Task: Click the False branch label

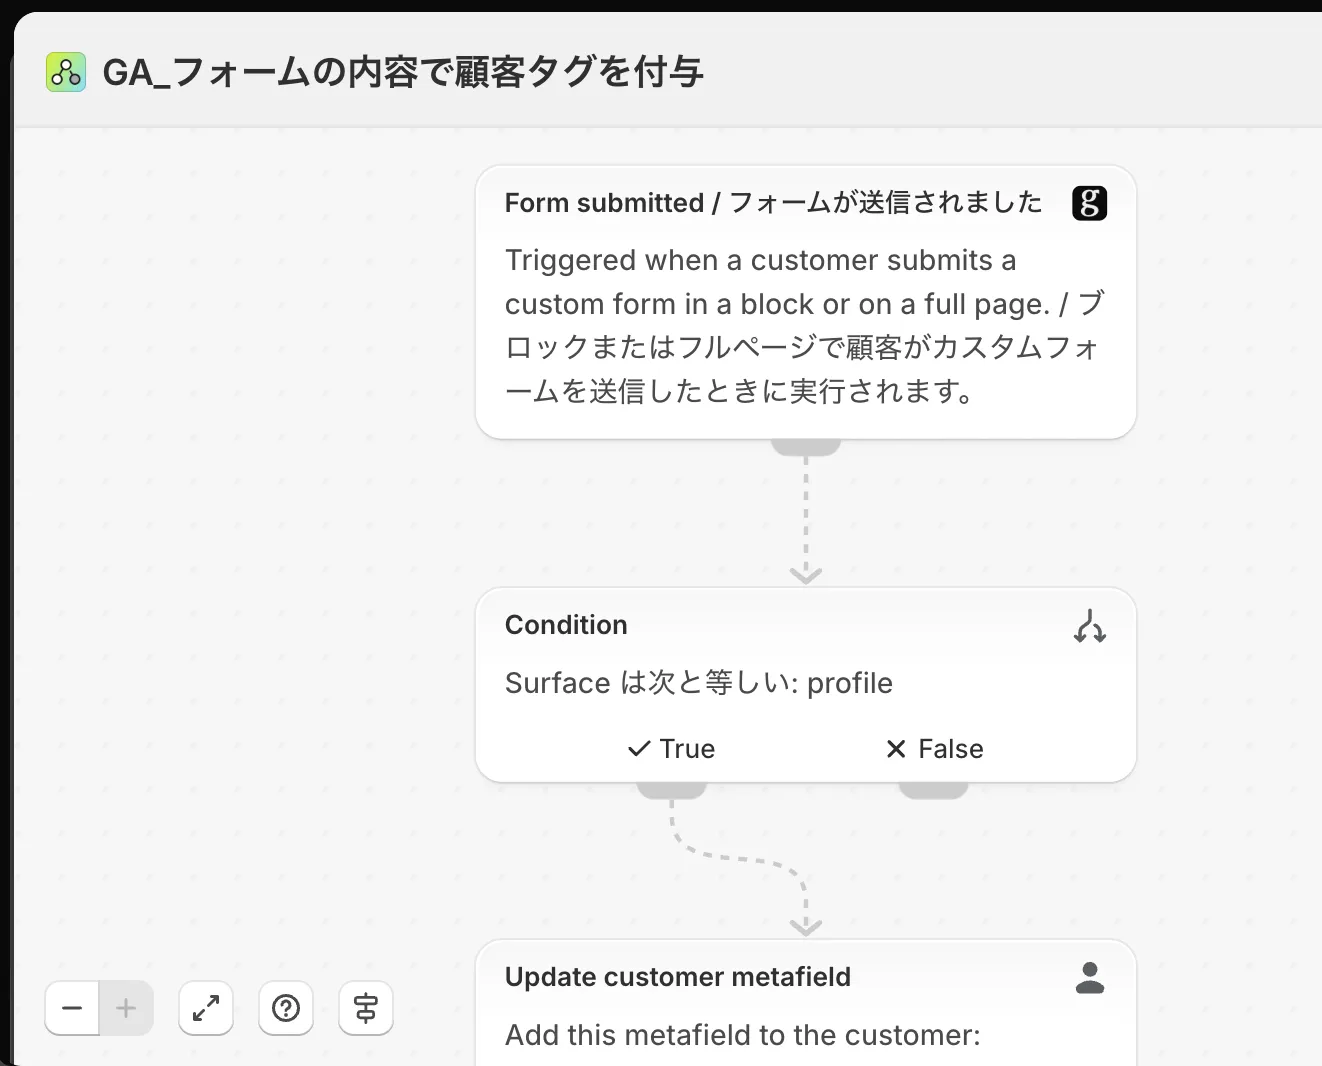Action: (x=950, y=749)
